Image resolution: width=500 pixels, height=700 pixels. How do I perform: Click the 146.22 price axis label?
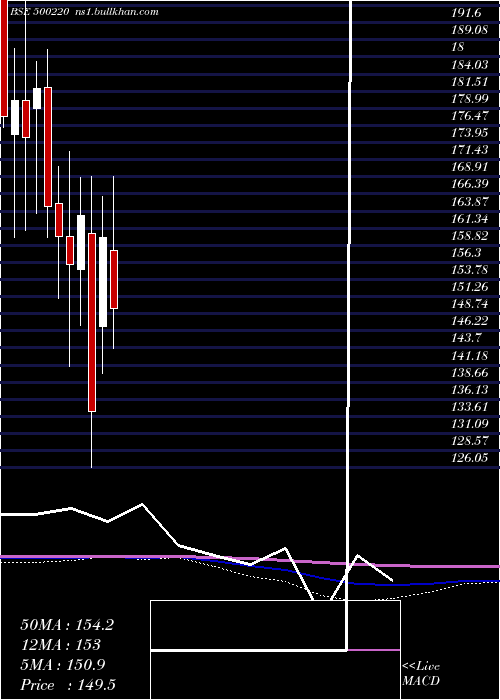tap(470, 321)
